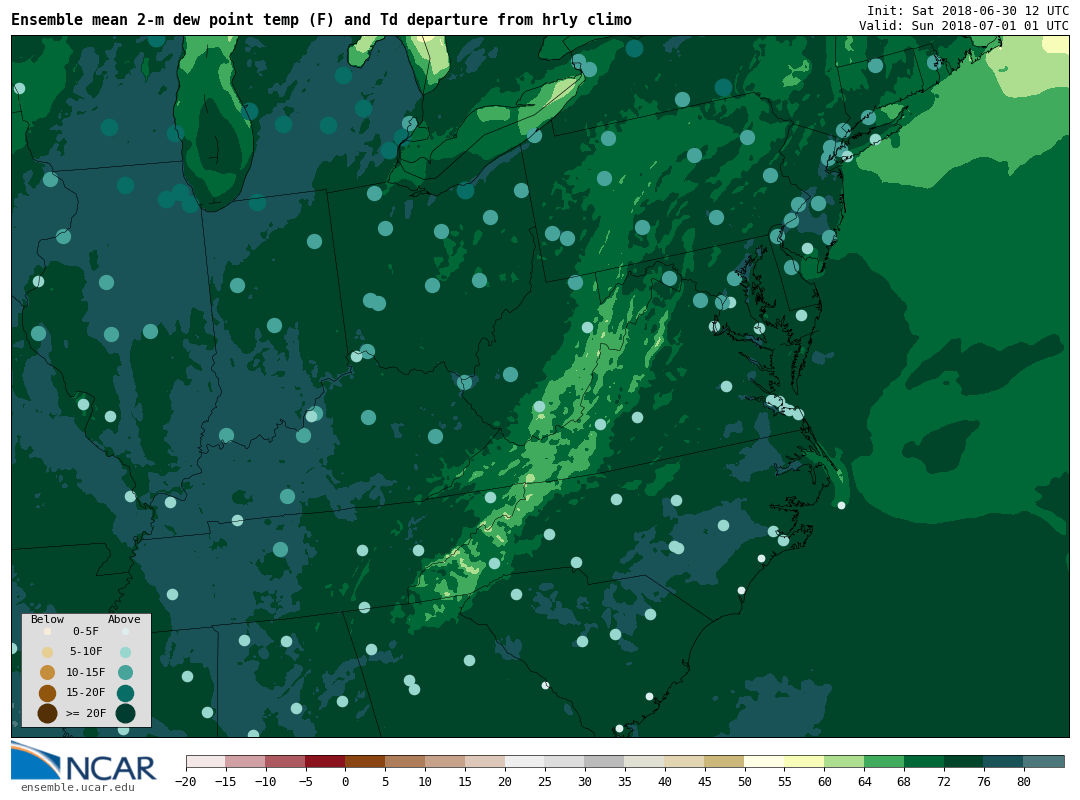The width and height of the screenshot is (1080, 800).
Task: Click the color bar swatch between 76 and 80
Action: coord(1003,761)
